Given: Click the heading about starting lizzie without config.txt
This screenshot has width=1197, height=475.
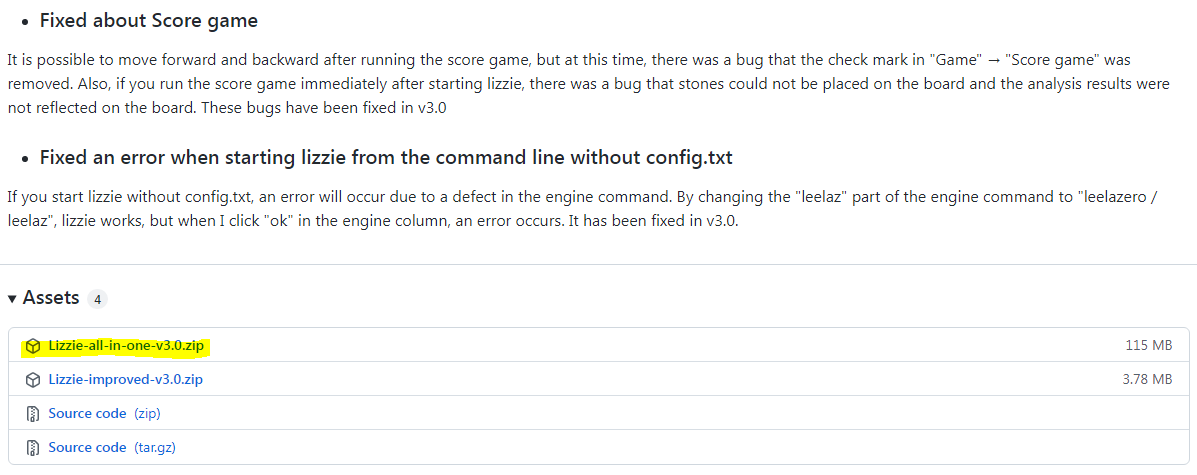Looking at the screenshot, I should pos(386,158).
